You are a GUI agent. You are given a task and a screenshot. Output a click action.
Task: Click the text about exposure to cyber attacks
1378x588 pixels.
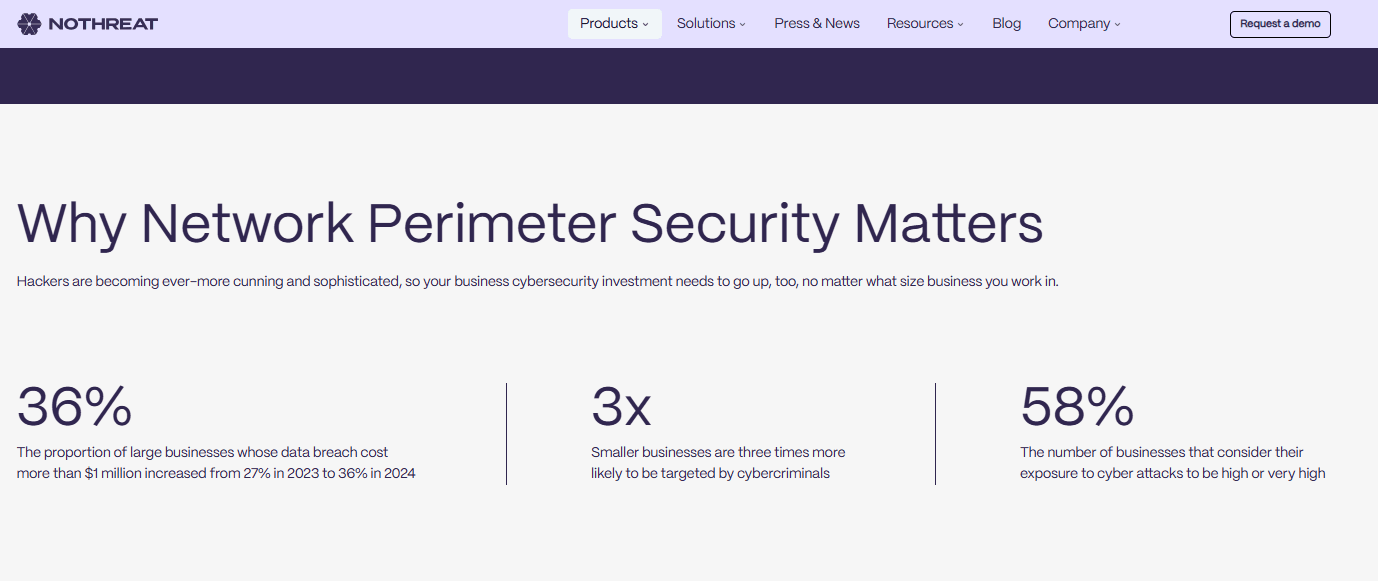1172,463
